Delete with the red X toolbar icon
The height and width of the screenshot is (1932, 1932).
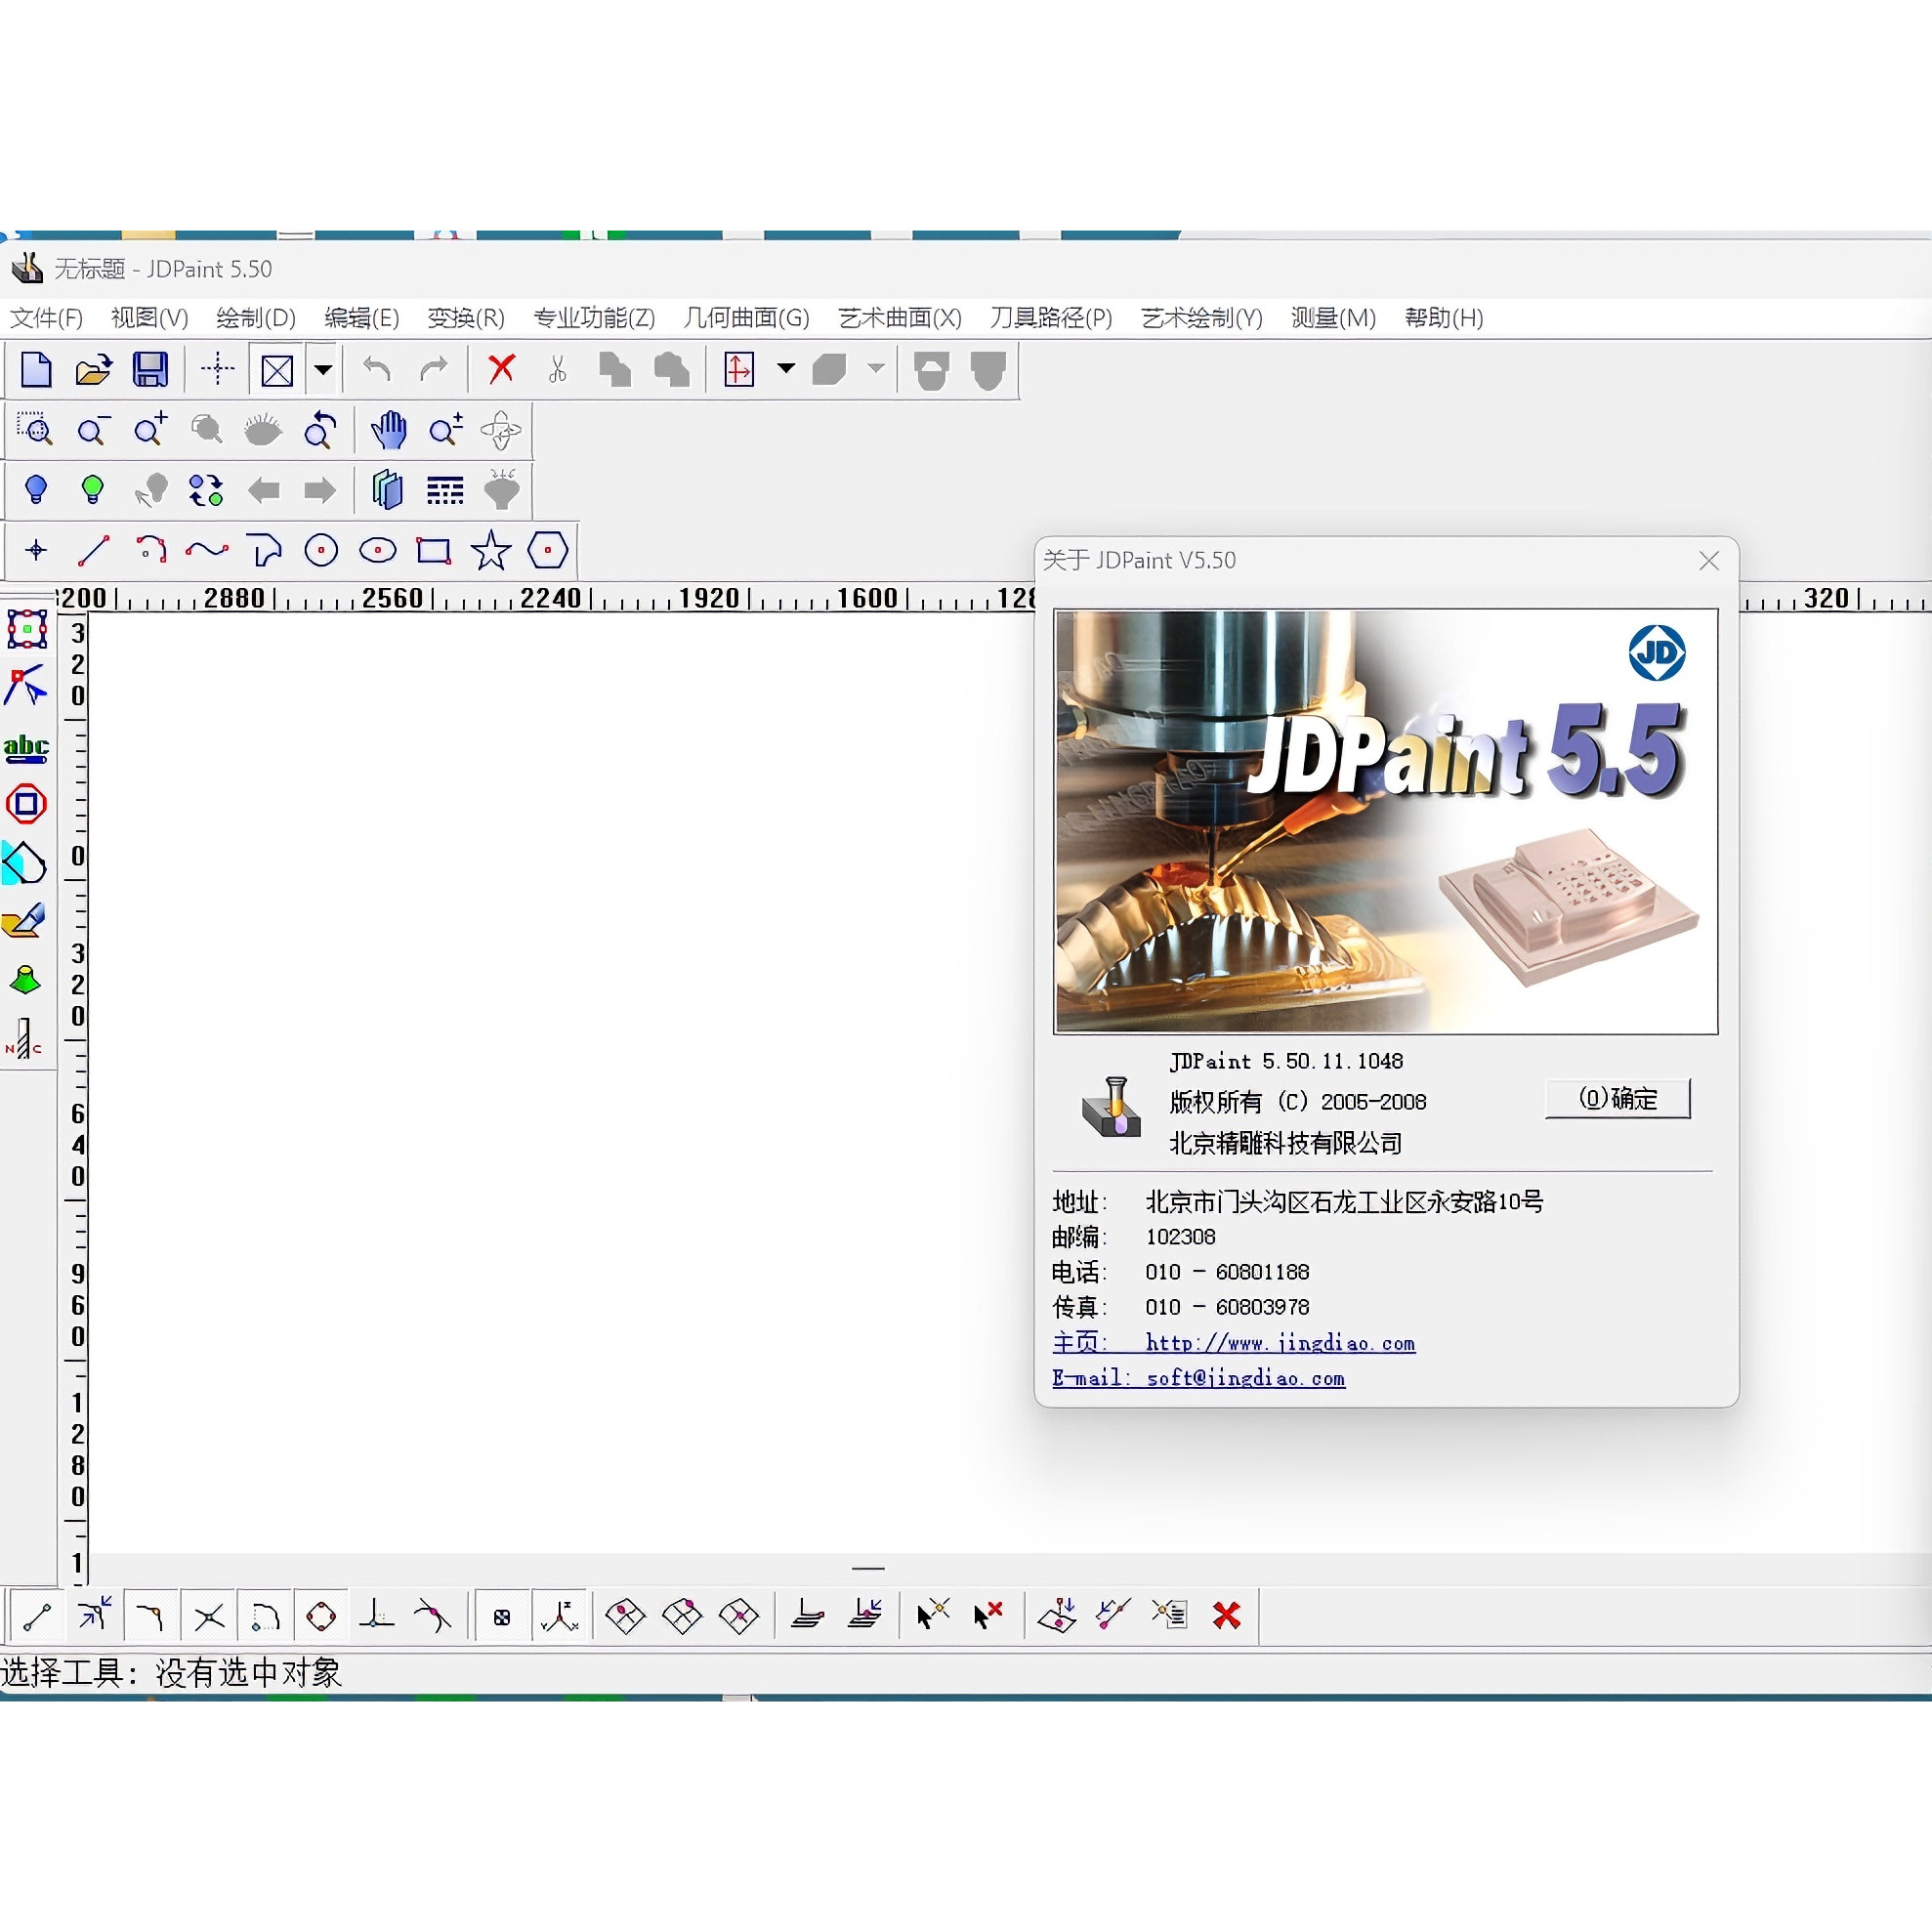(502, 369)
